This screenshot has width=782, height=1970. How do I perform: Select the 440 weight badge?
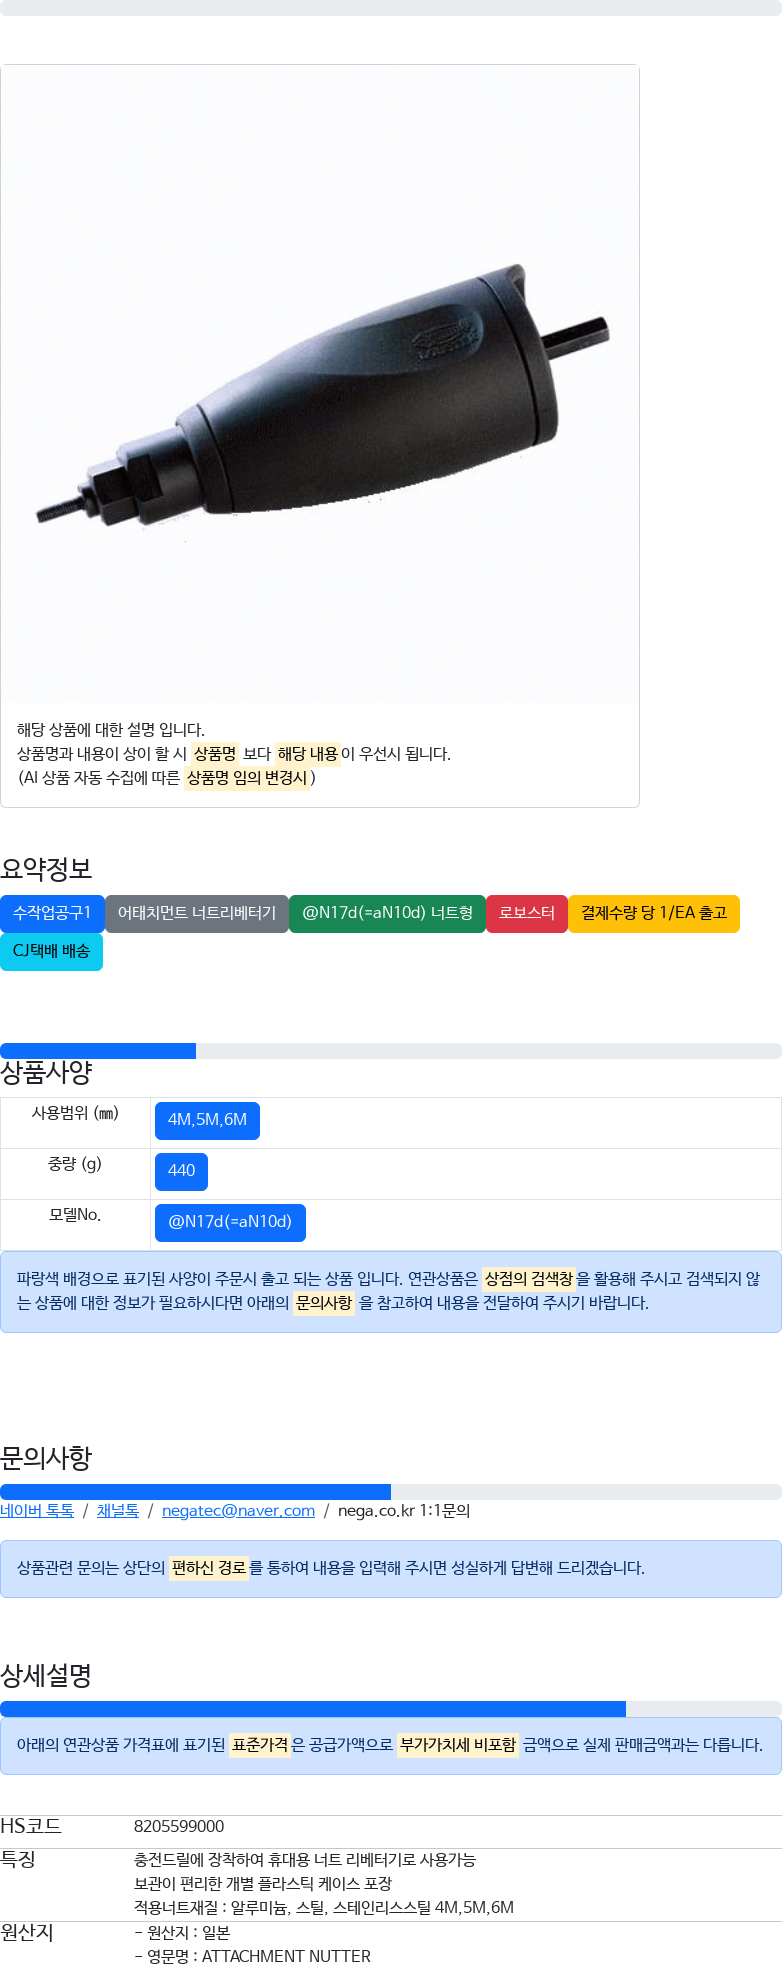181,1171
